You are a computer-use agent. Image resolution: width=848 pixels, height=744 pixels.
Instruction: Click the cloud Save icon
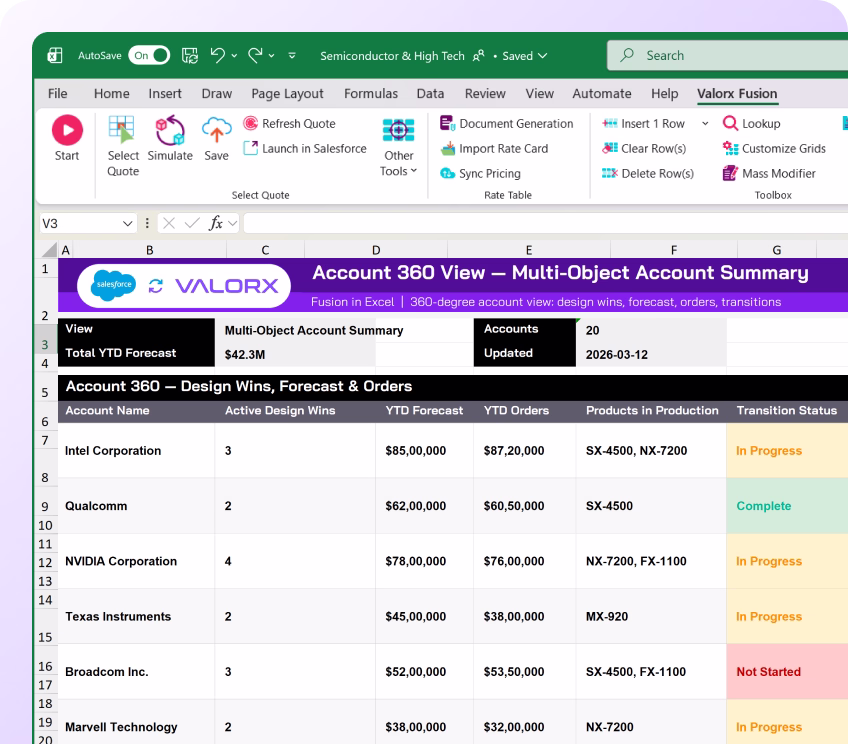(x=216, y=130)
